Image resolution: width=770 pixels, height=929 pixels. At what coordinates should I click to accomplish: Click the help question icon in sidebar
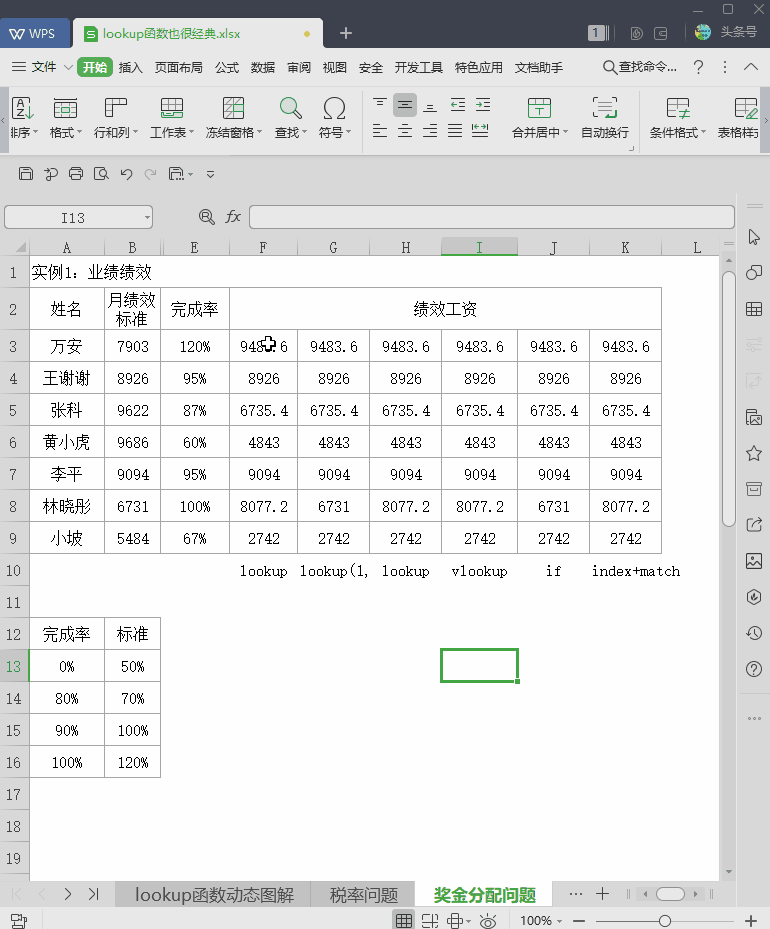coord(754,669)
